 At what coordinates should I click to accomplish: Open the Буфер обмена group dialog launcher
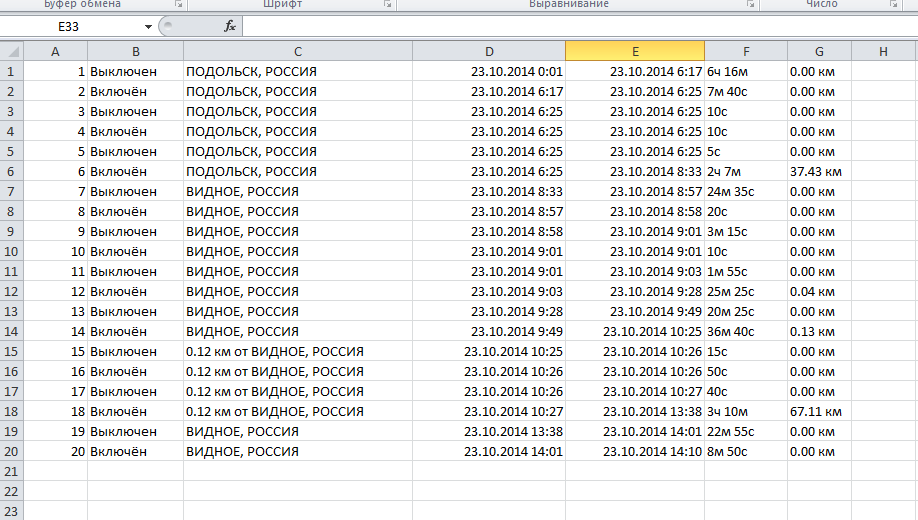point(179,4)
